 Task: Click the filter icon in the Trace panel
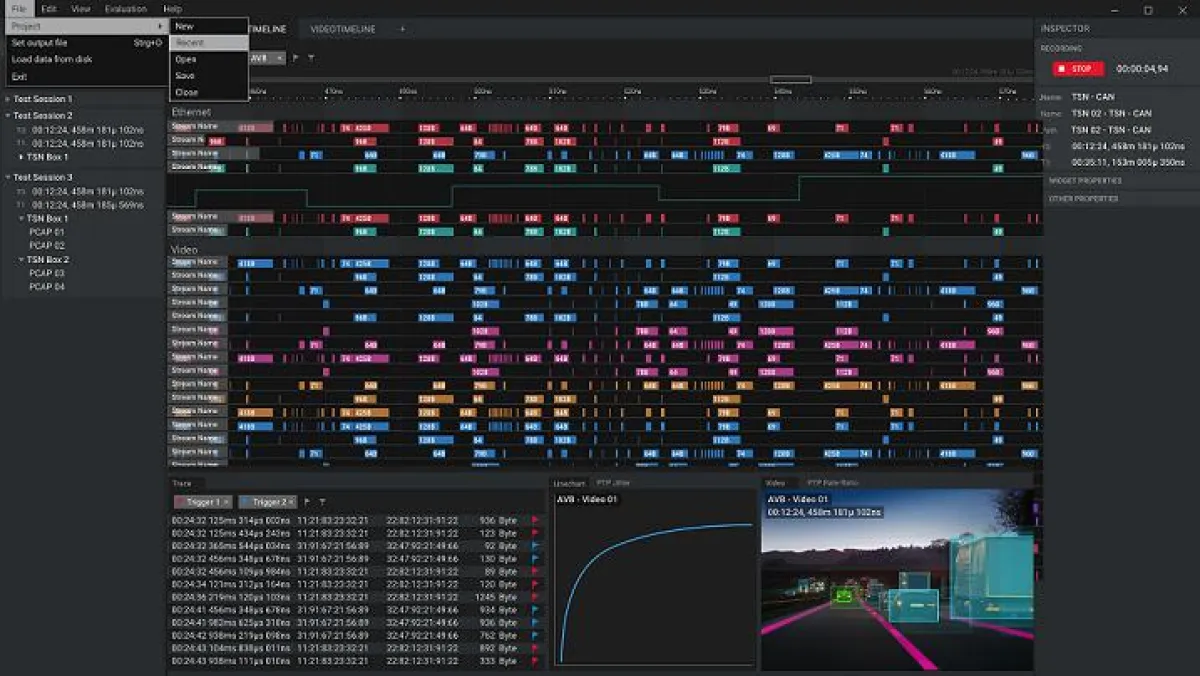(x=324, y=502)
